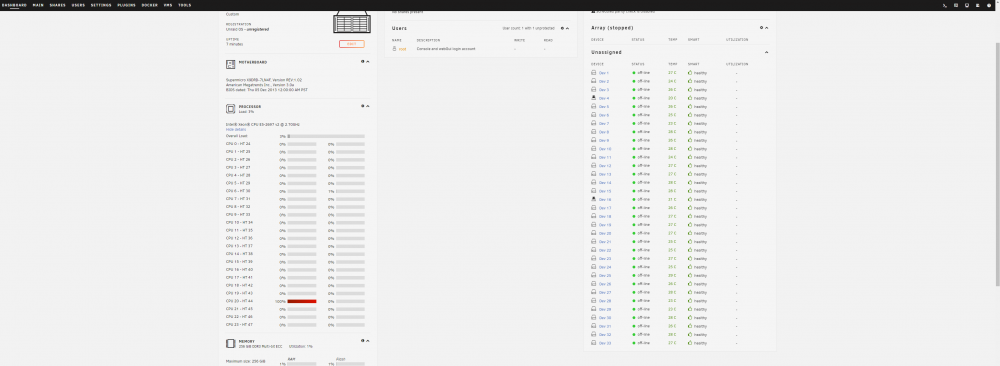Viewport: 1000px width, 366px height.
Task: Collapse the Motherboard section chevron
Action: click(x=368, y=62)
